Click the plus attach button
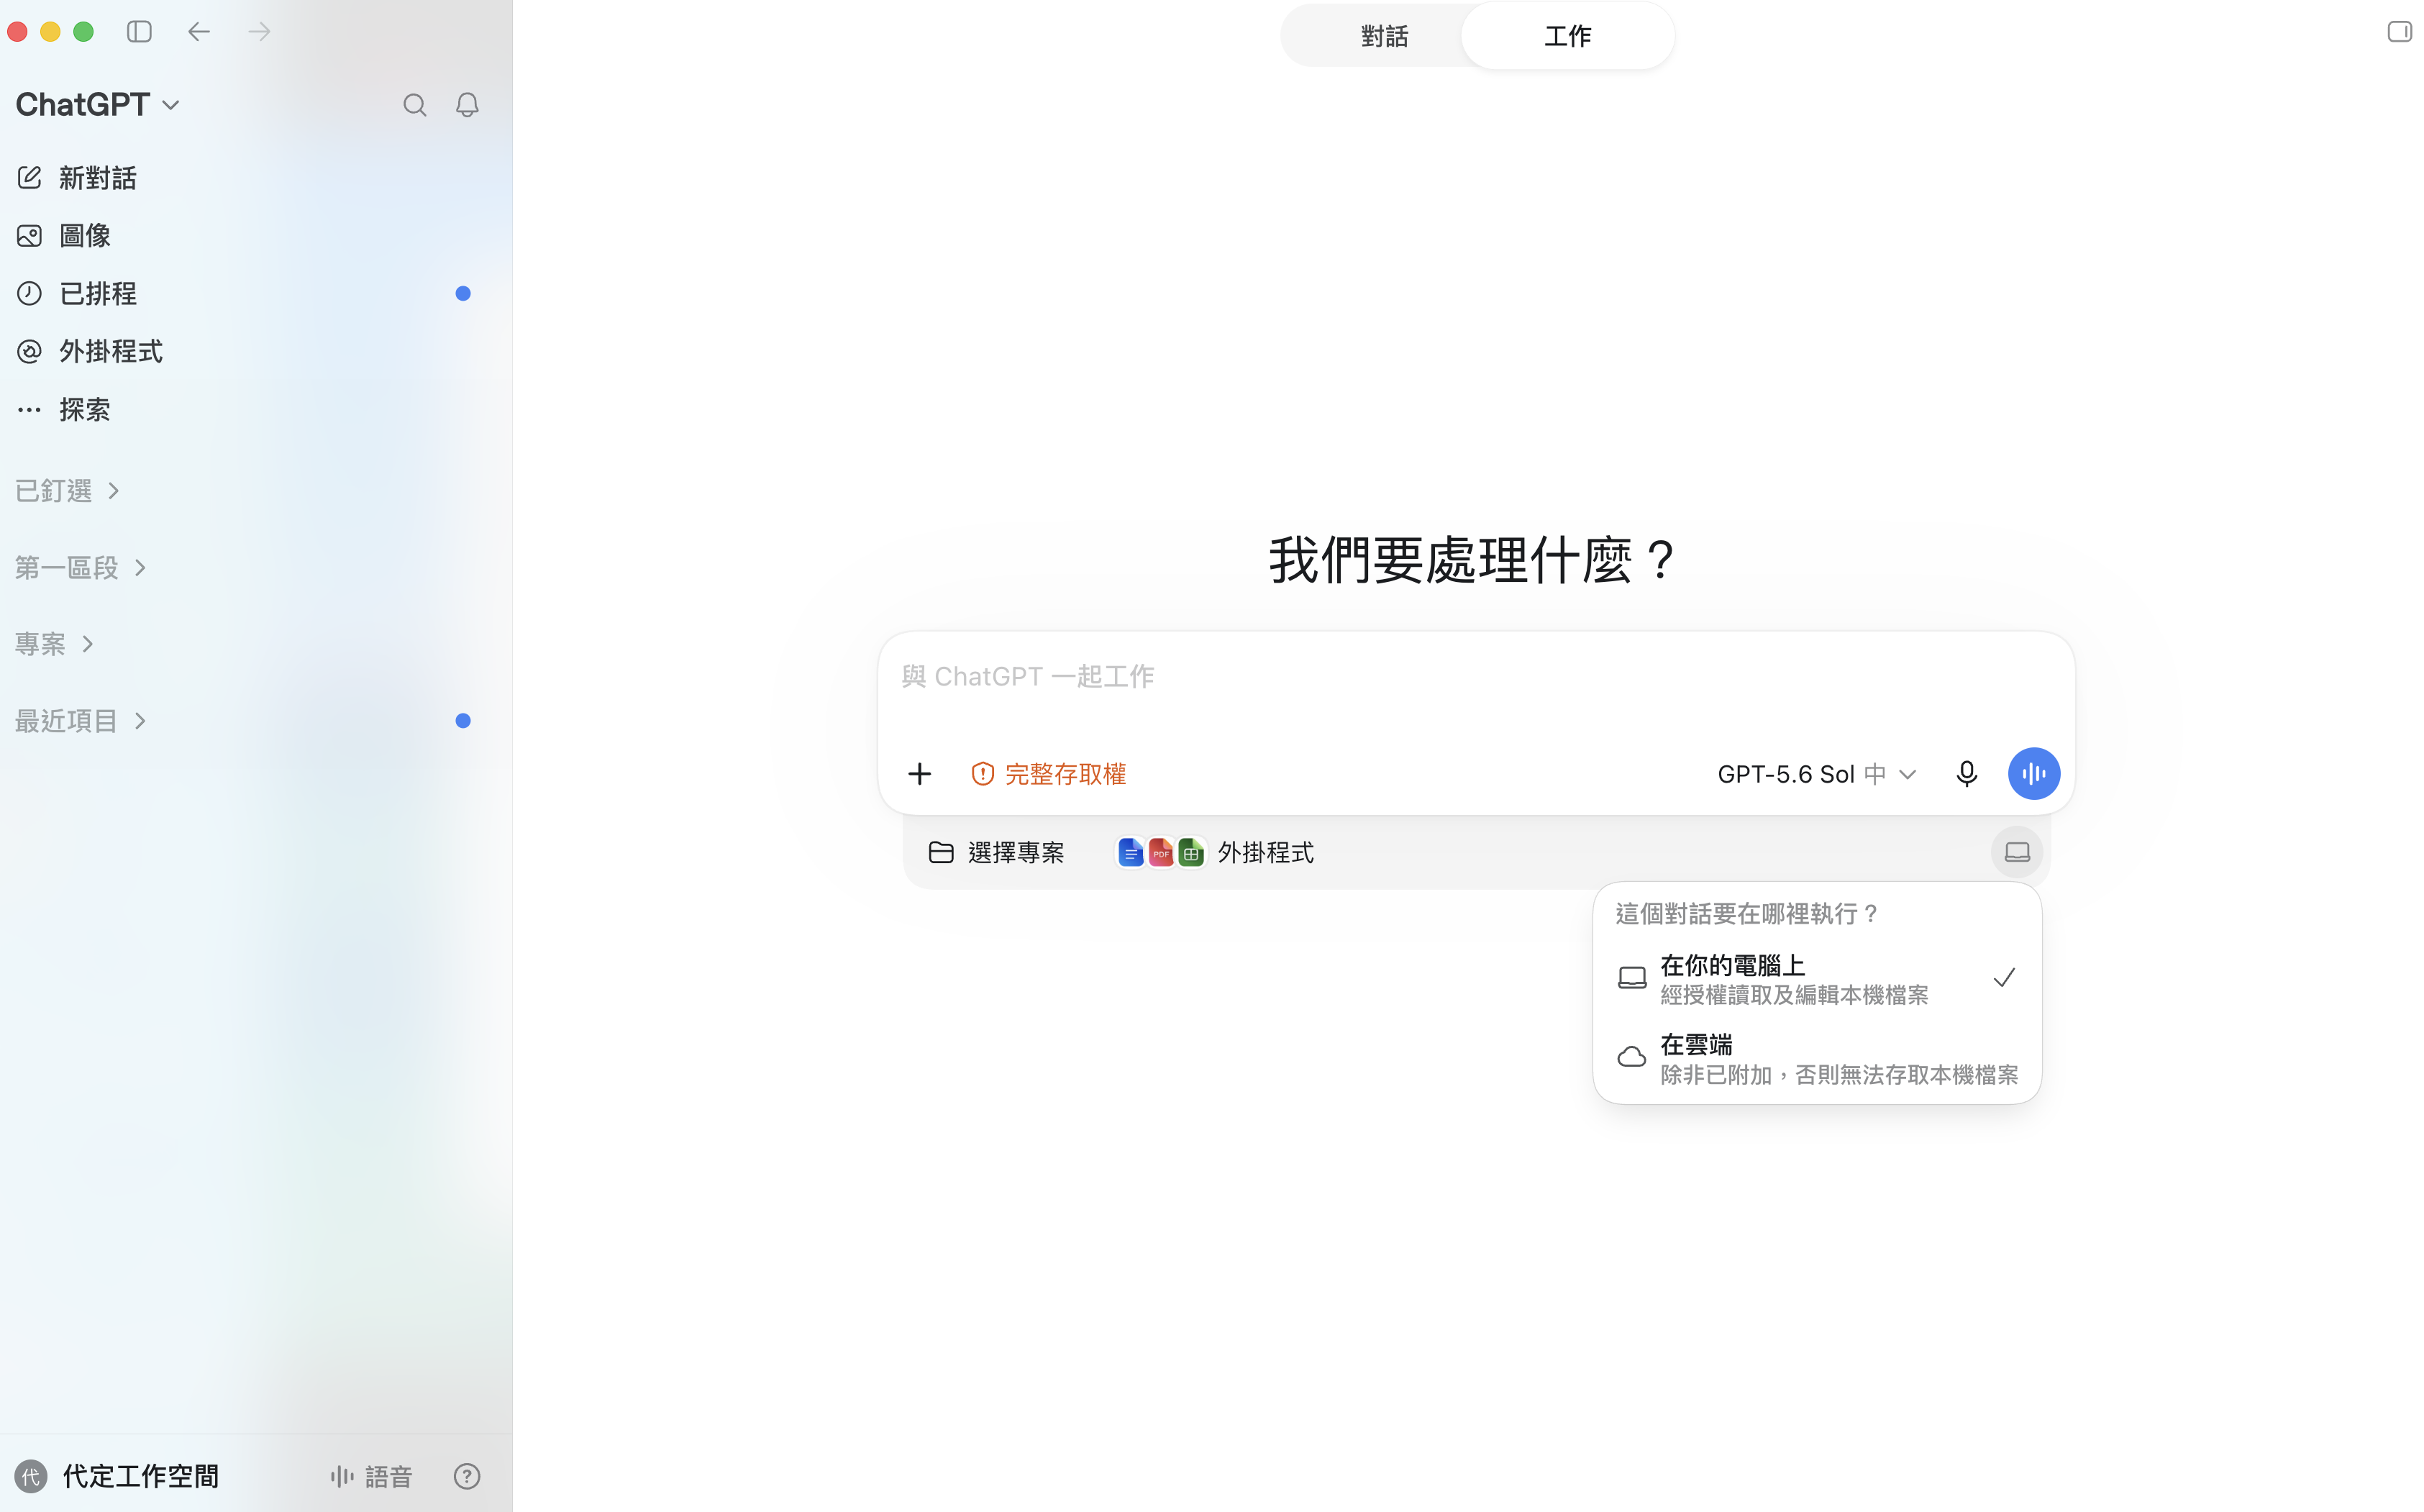The height and width of the screenshot is (1512, 2424). click(x=919, y=774)
